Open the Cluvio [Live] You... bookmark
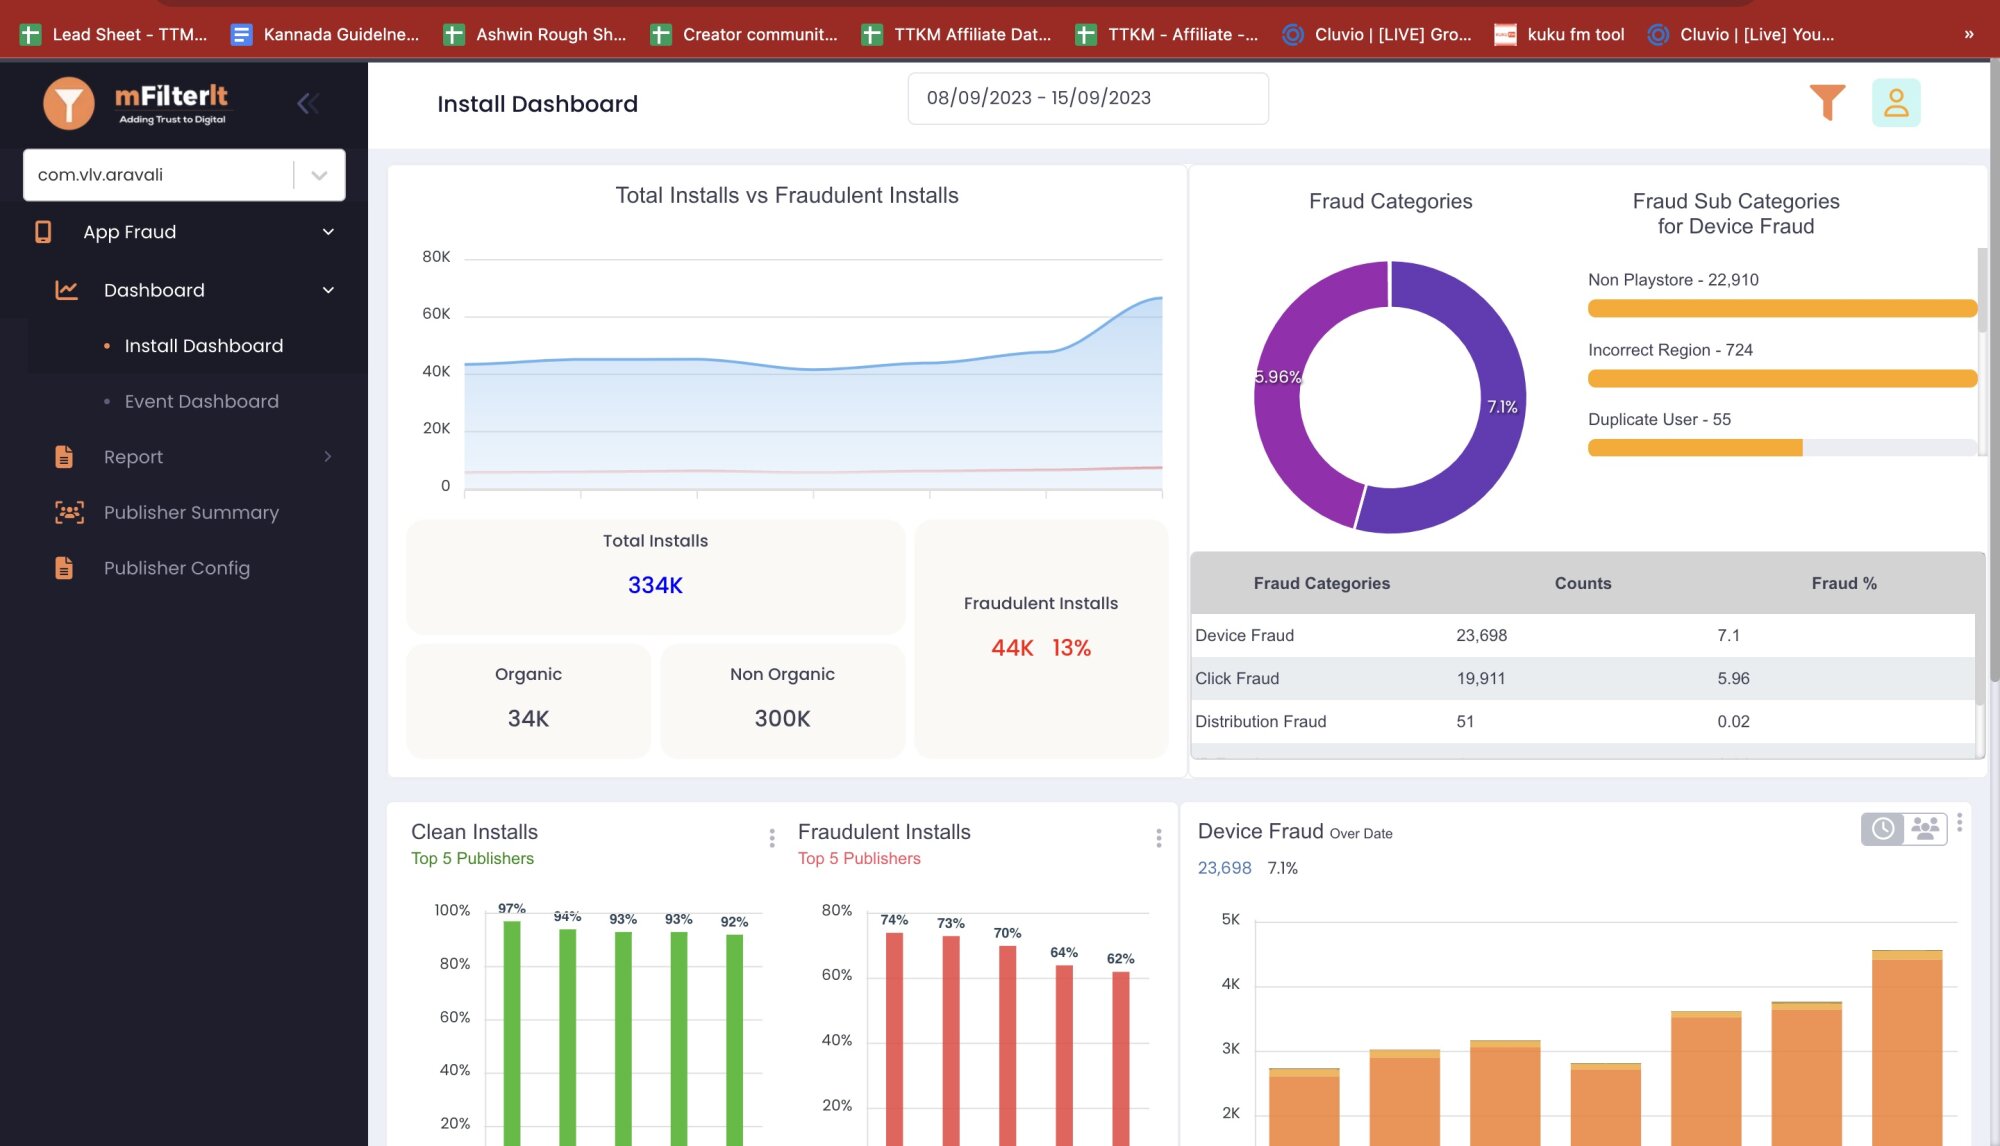 1741,34
